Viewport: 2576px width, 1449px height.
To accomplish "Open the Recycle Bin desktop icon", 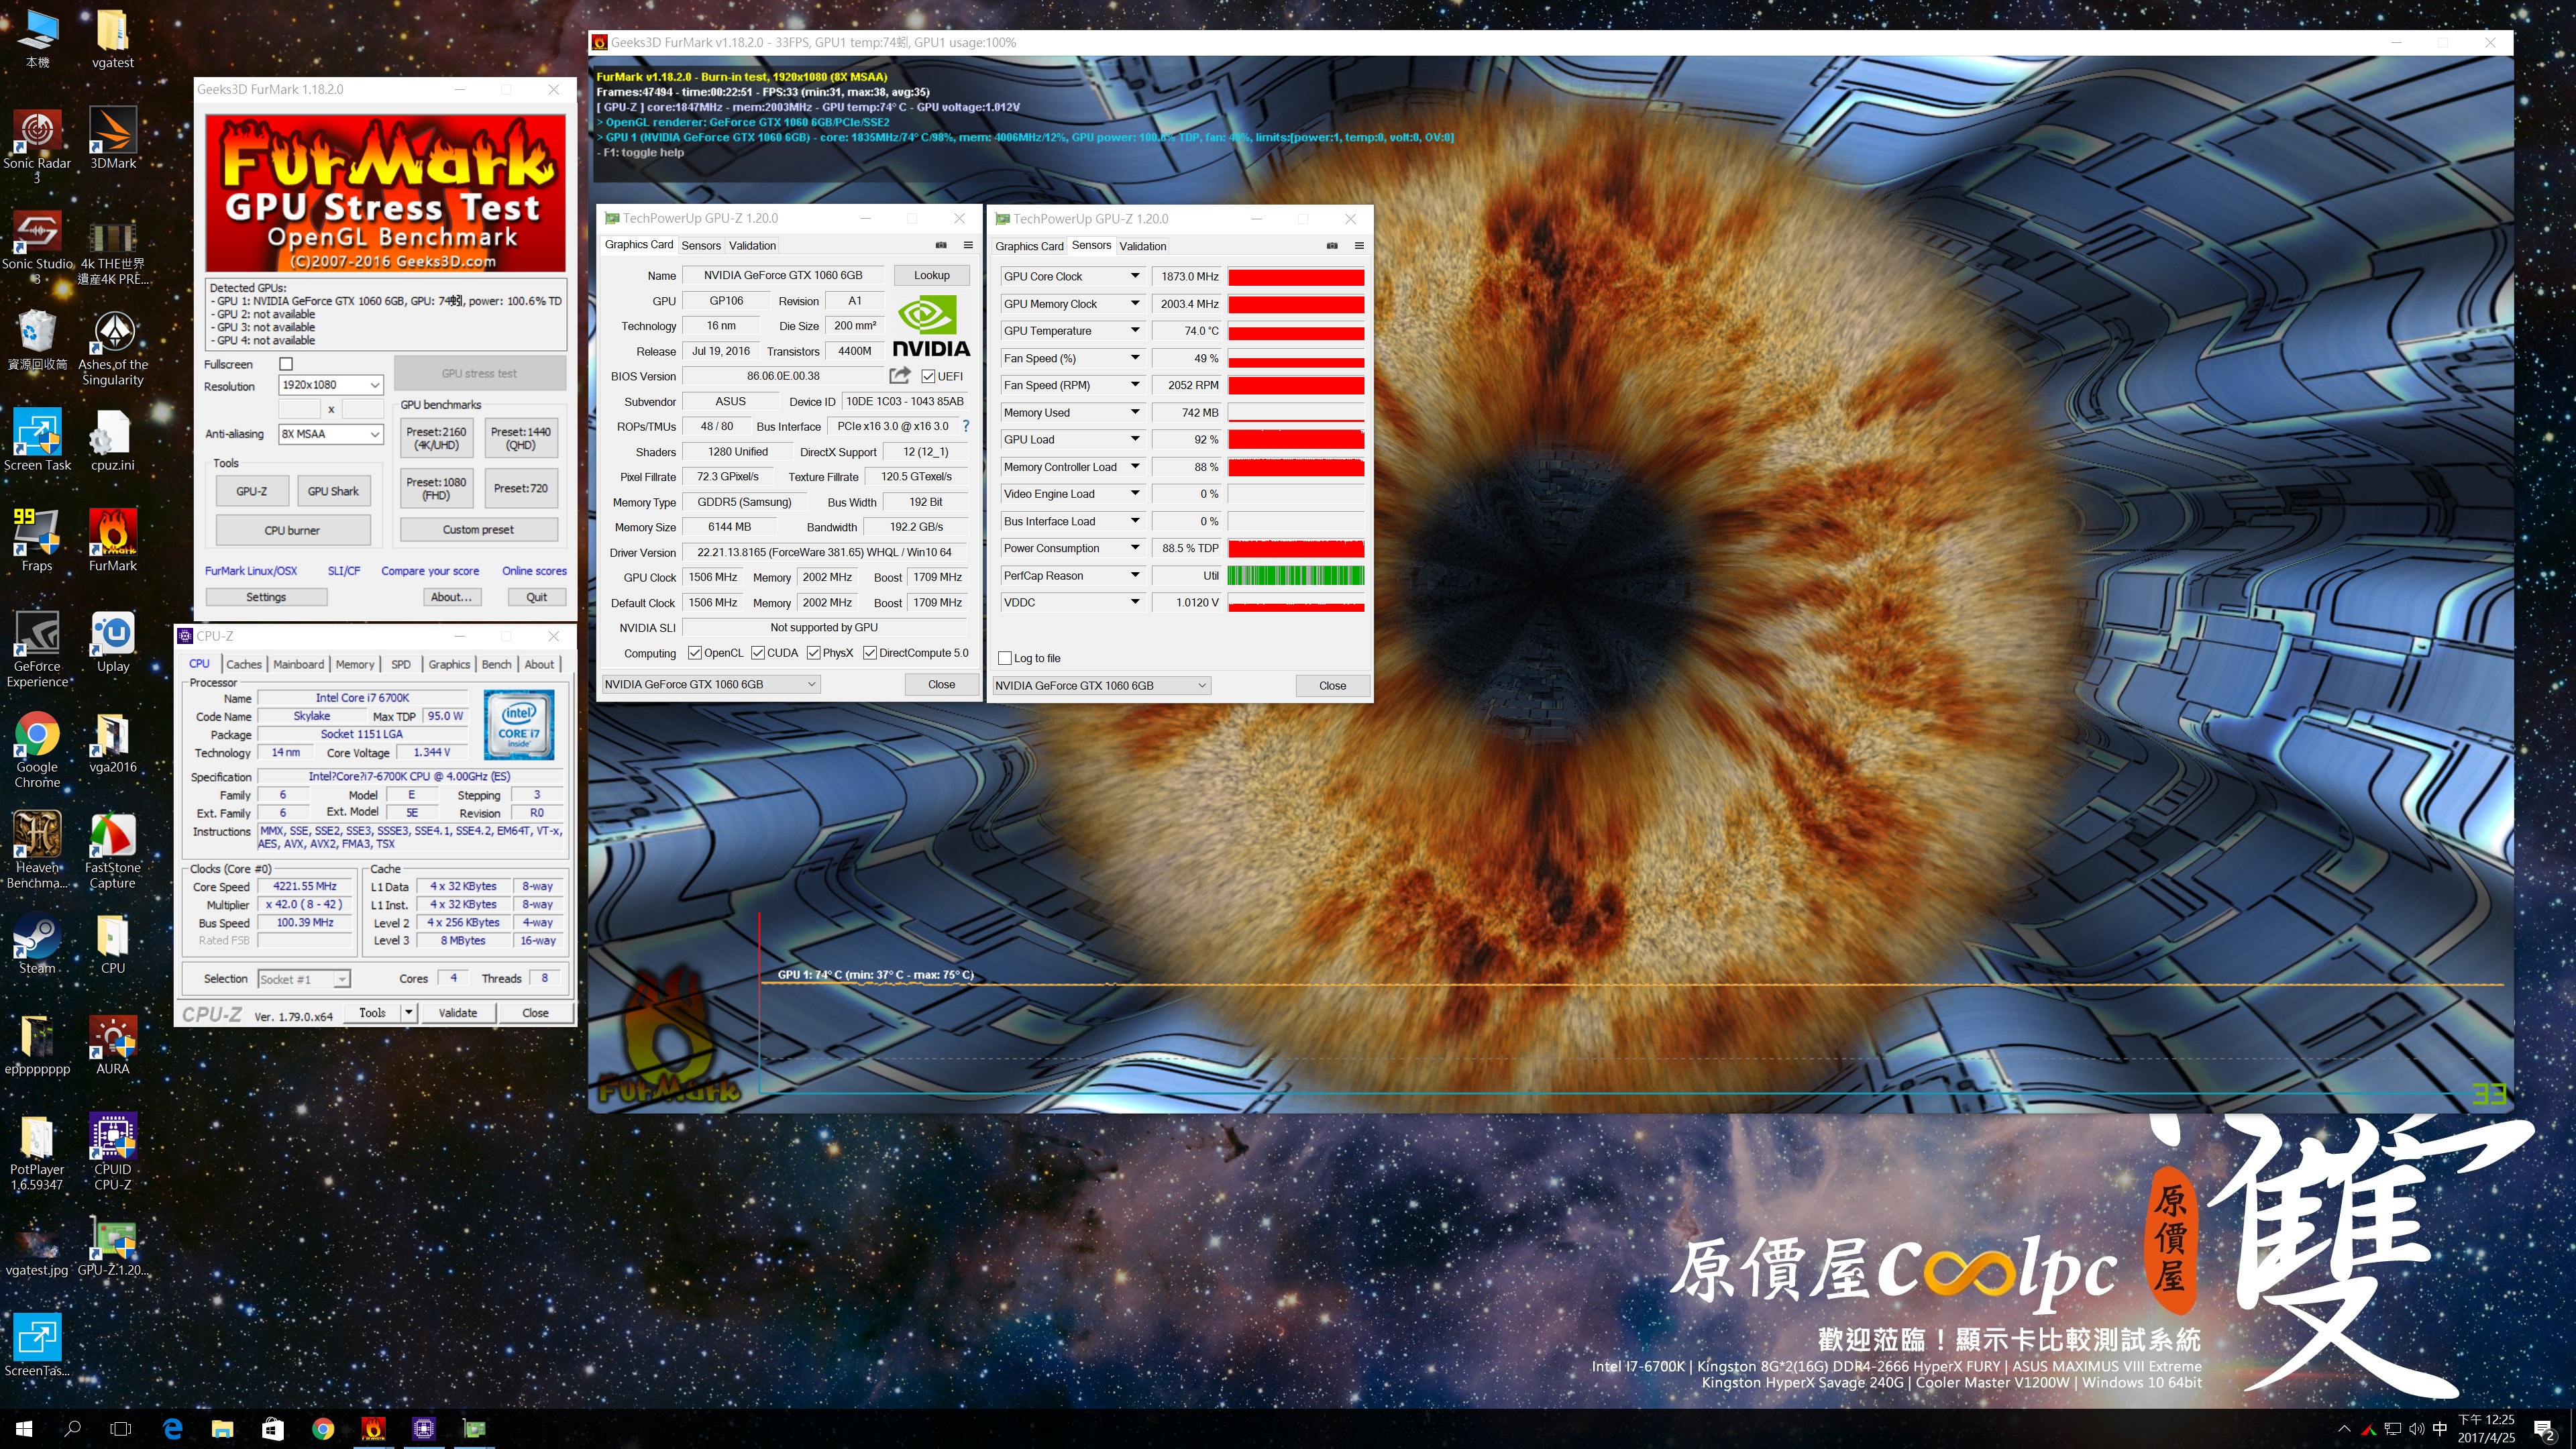I will tap(37, 339).
